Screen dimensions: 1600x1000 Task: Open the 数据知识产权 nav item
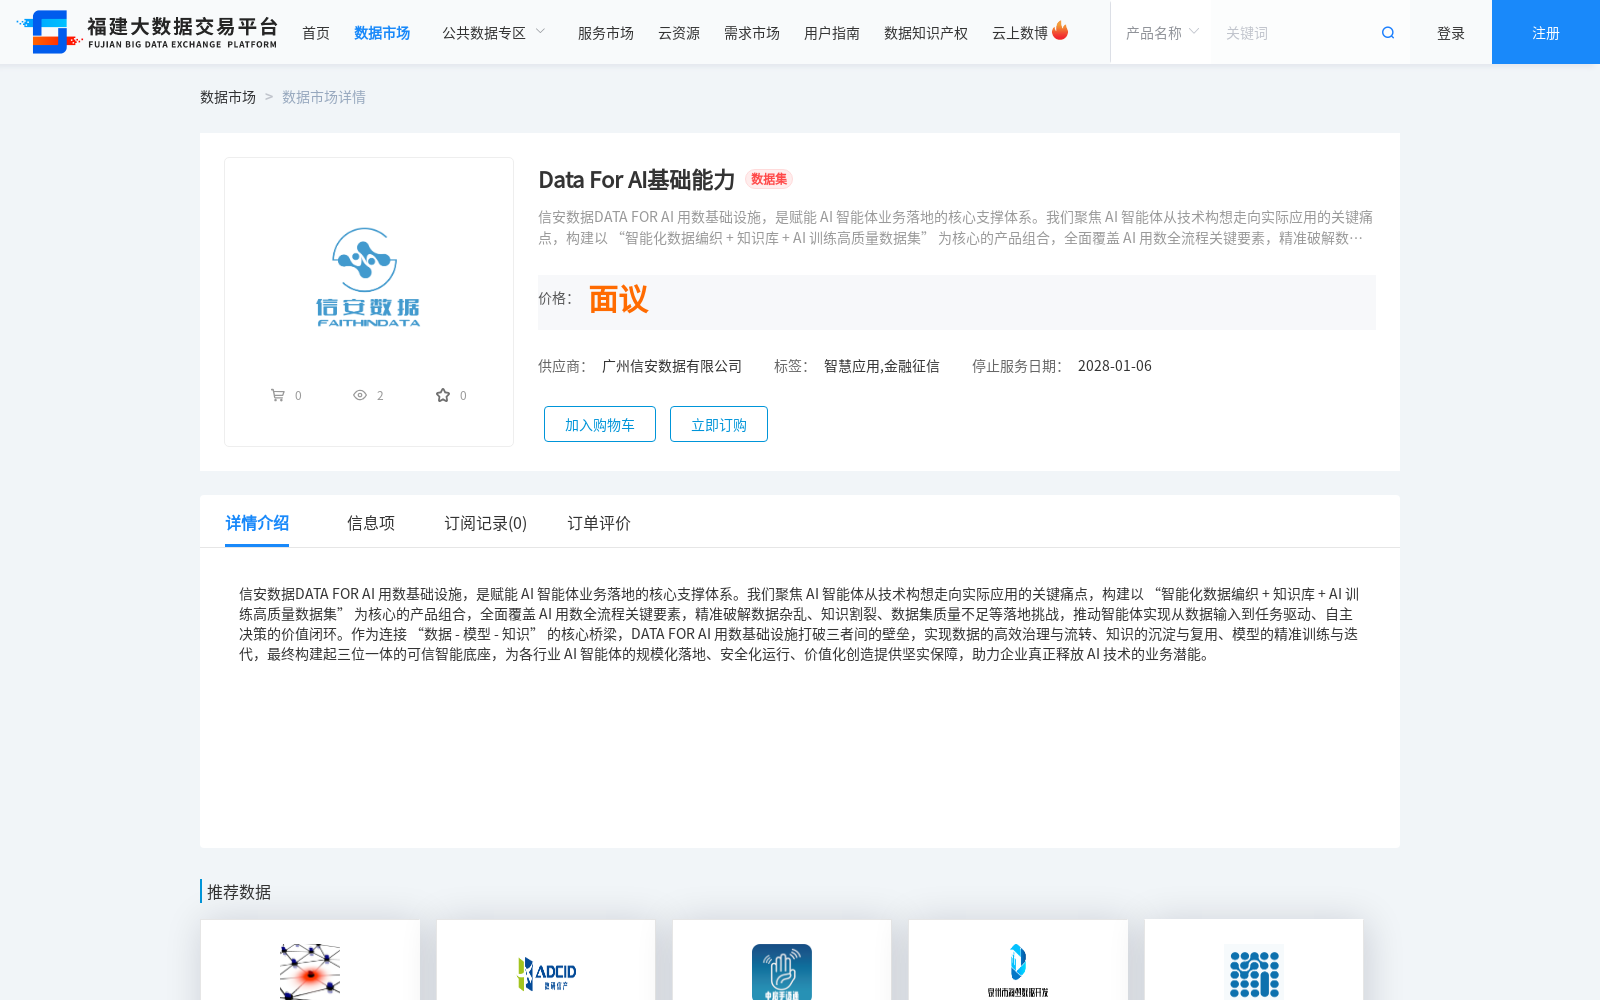tap(926, 33)
